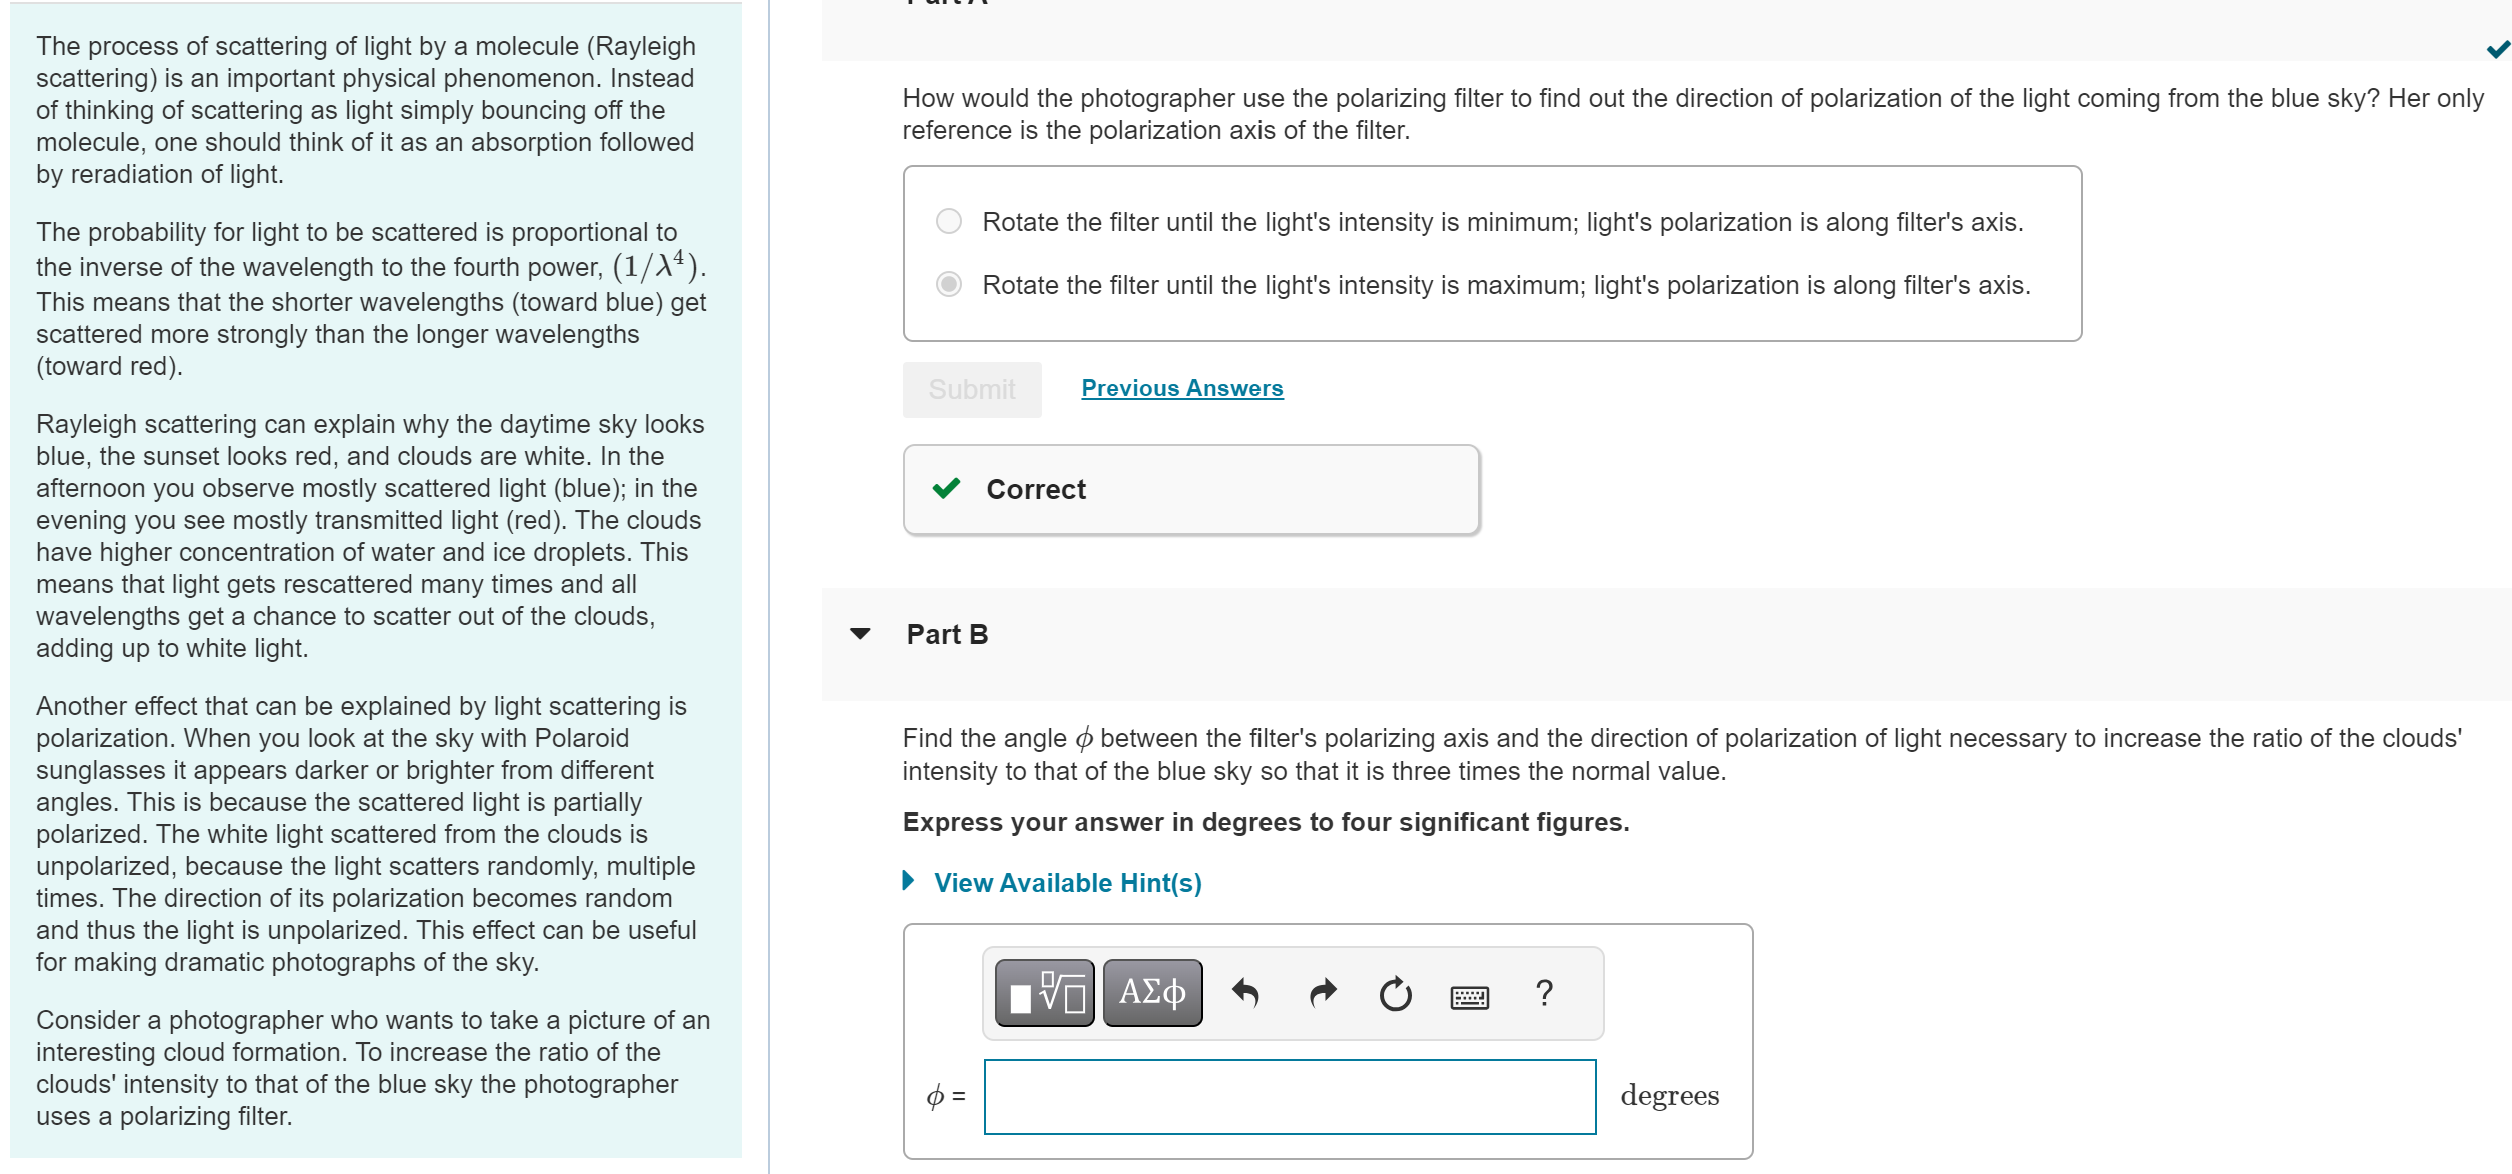Open Previous Answers
The width and height of the screenshot is (2512, 1174).
[x=1182, y=388]
